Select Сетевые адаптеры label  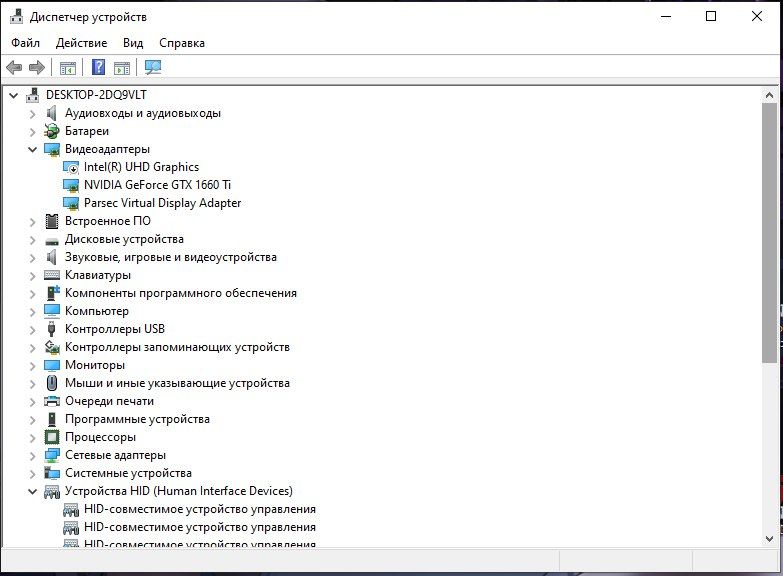click(115, 455)
